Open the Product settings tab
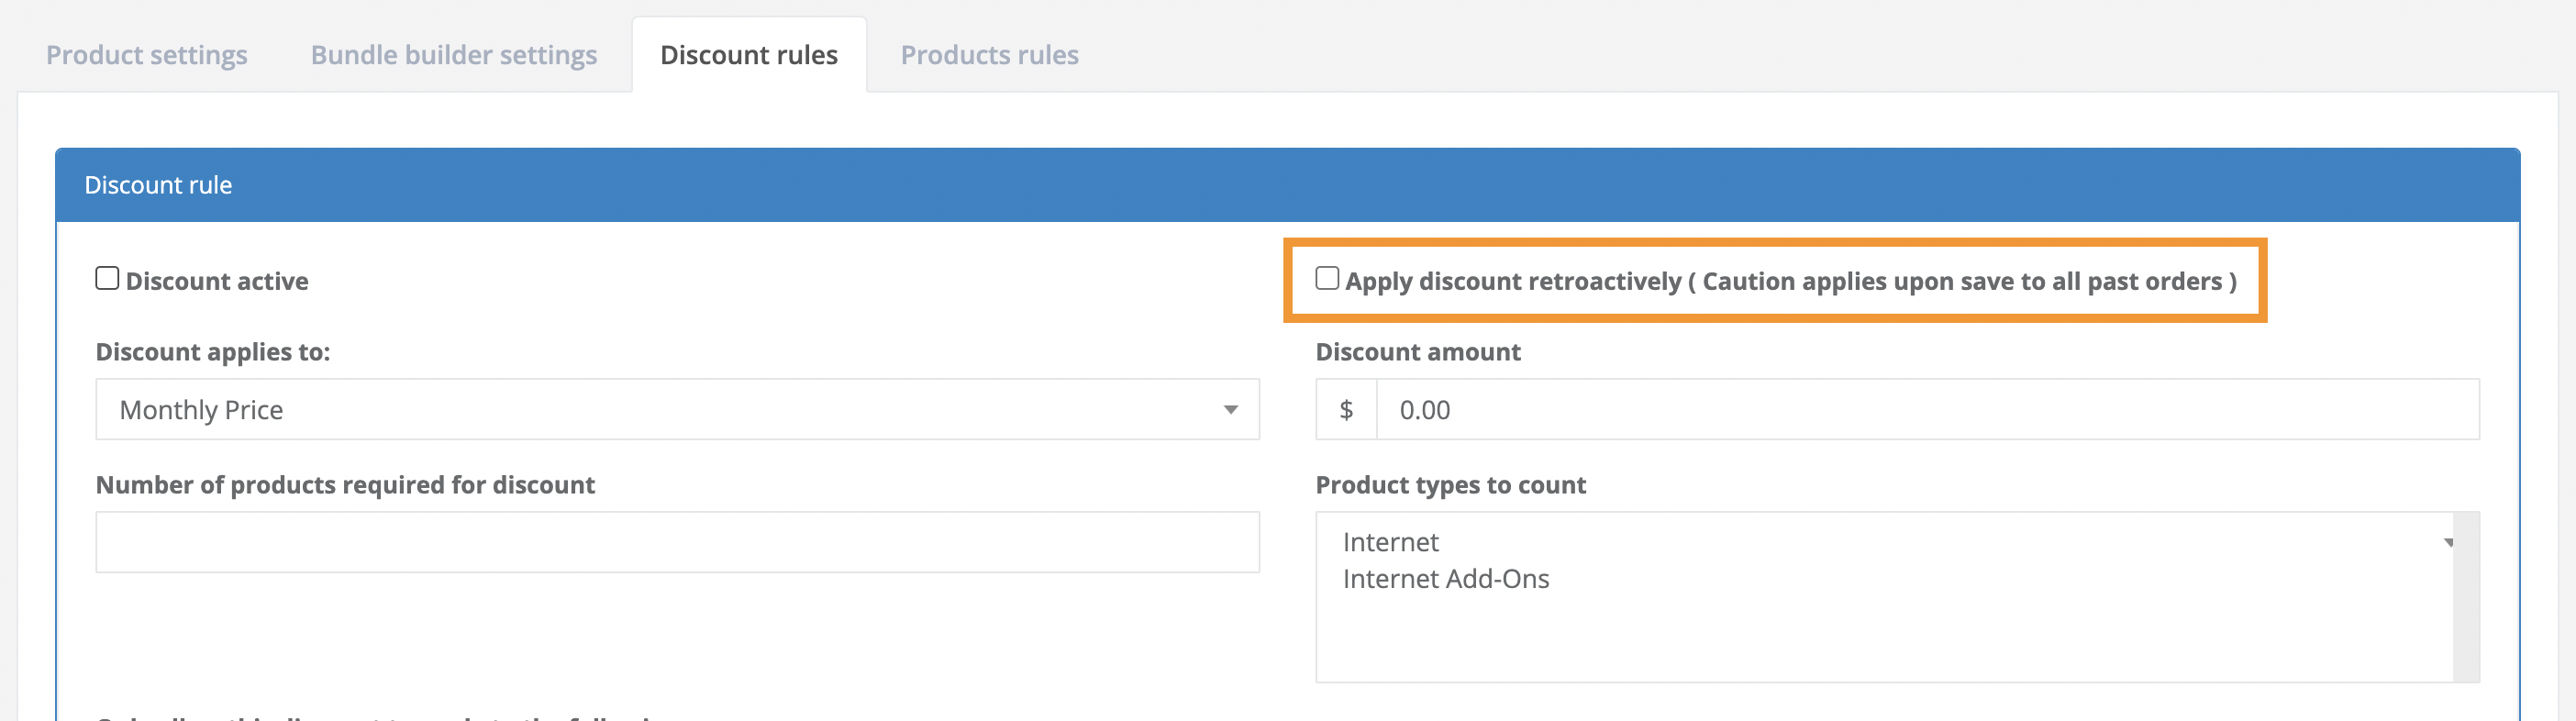 pos(146,55)
